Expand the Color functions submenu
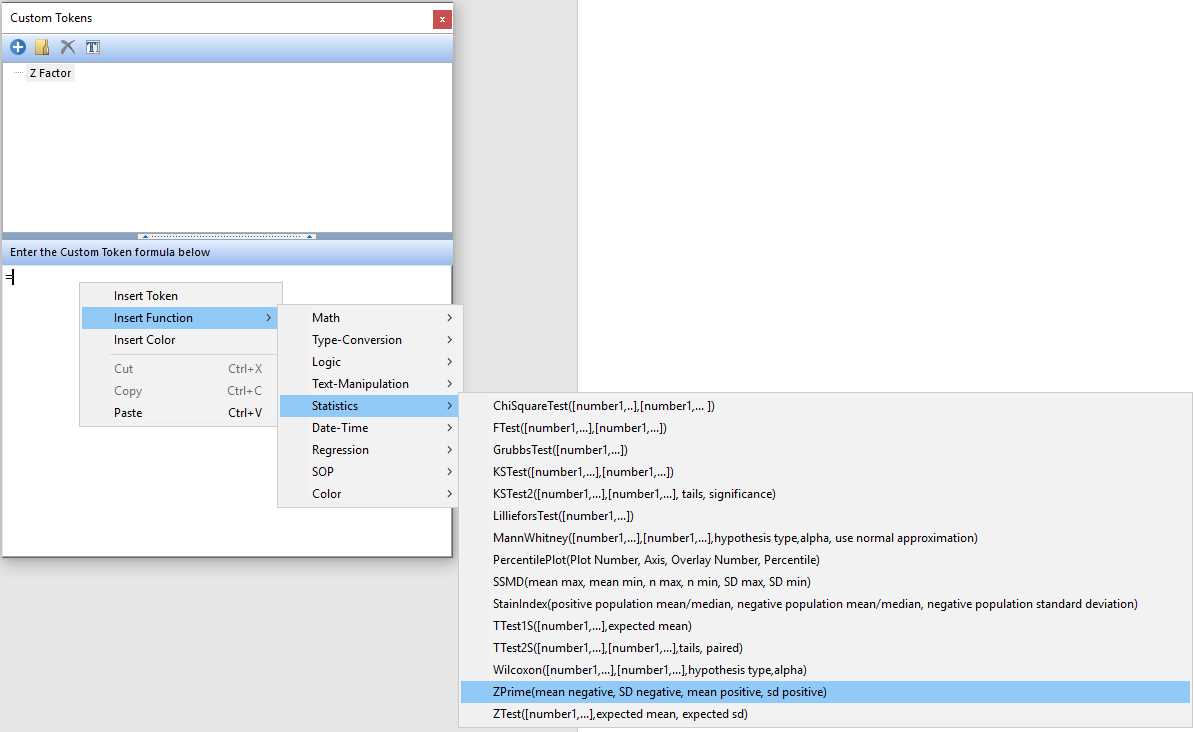Image resolution: width=1194 pixels, height=732 pixels. (370, 494)
